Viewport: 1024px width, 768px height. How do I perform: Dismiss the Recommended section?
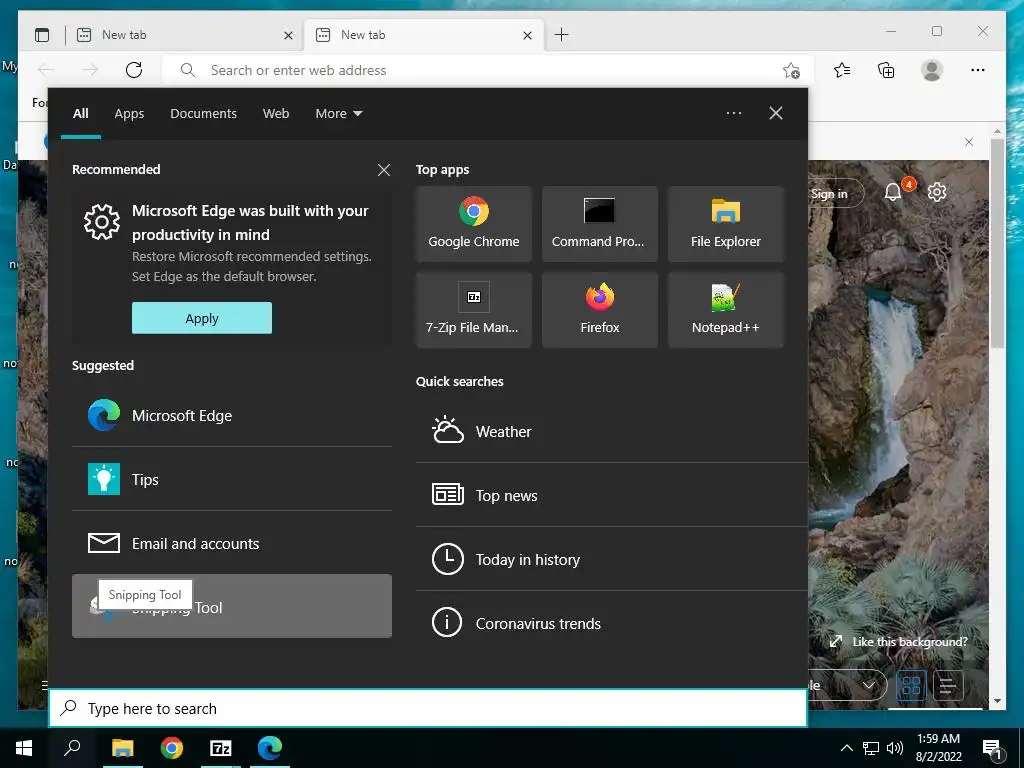384,170
